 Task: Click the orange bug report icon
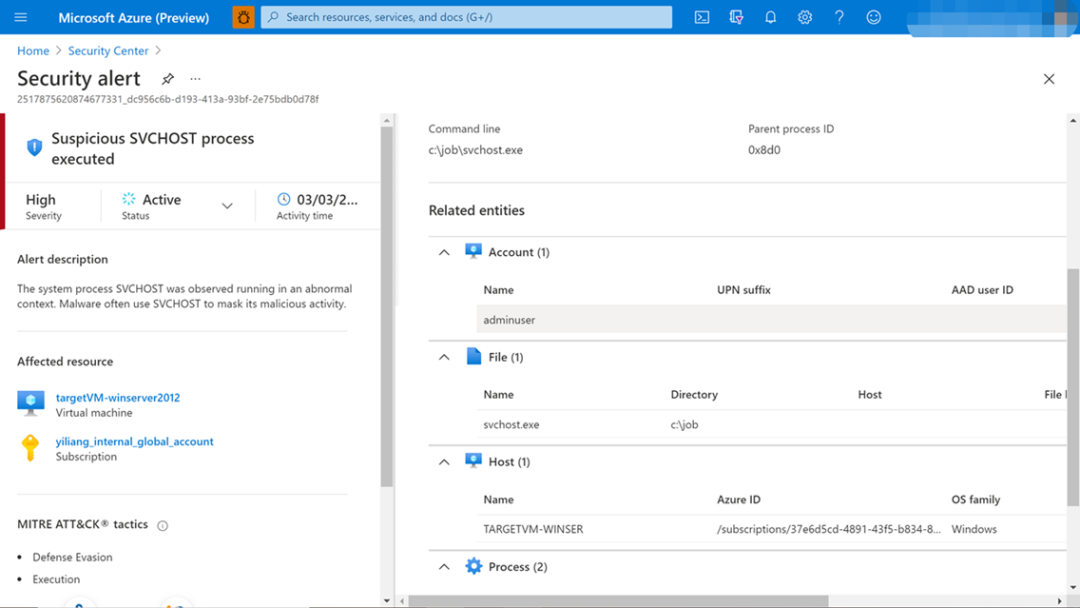point(243,17)
